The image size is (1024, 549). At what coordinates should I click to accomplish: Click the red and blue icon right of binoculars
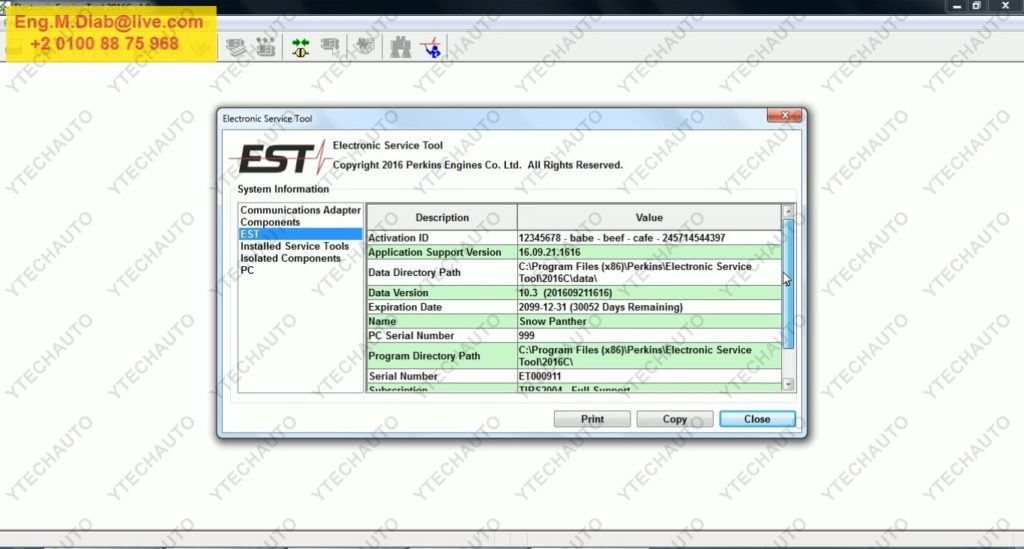432,46
